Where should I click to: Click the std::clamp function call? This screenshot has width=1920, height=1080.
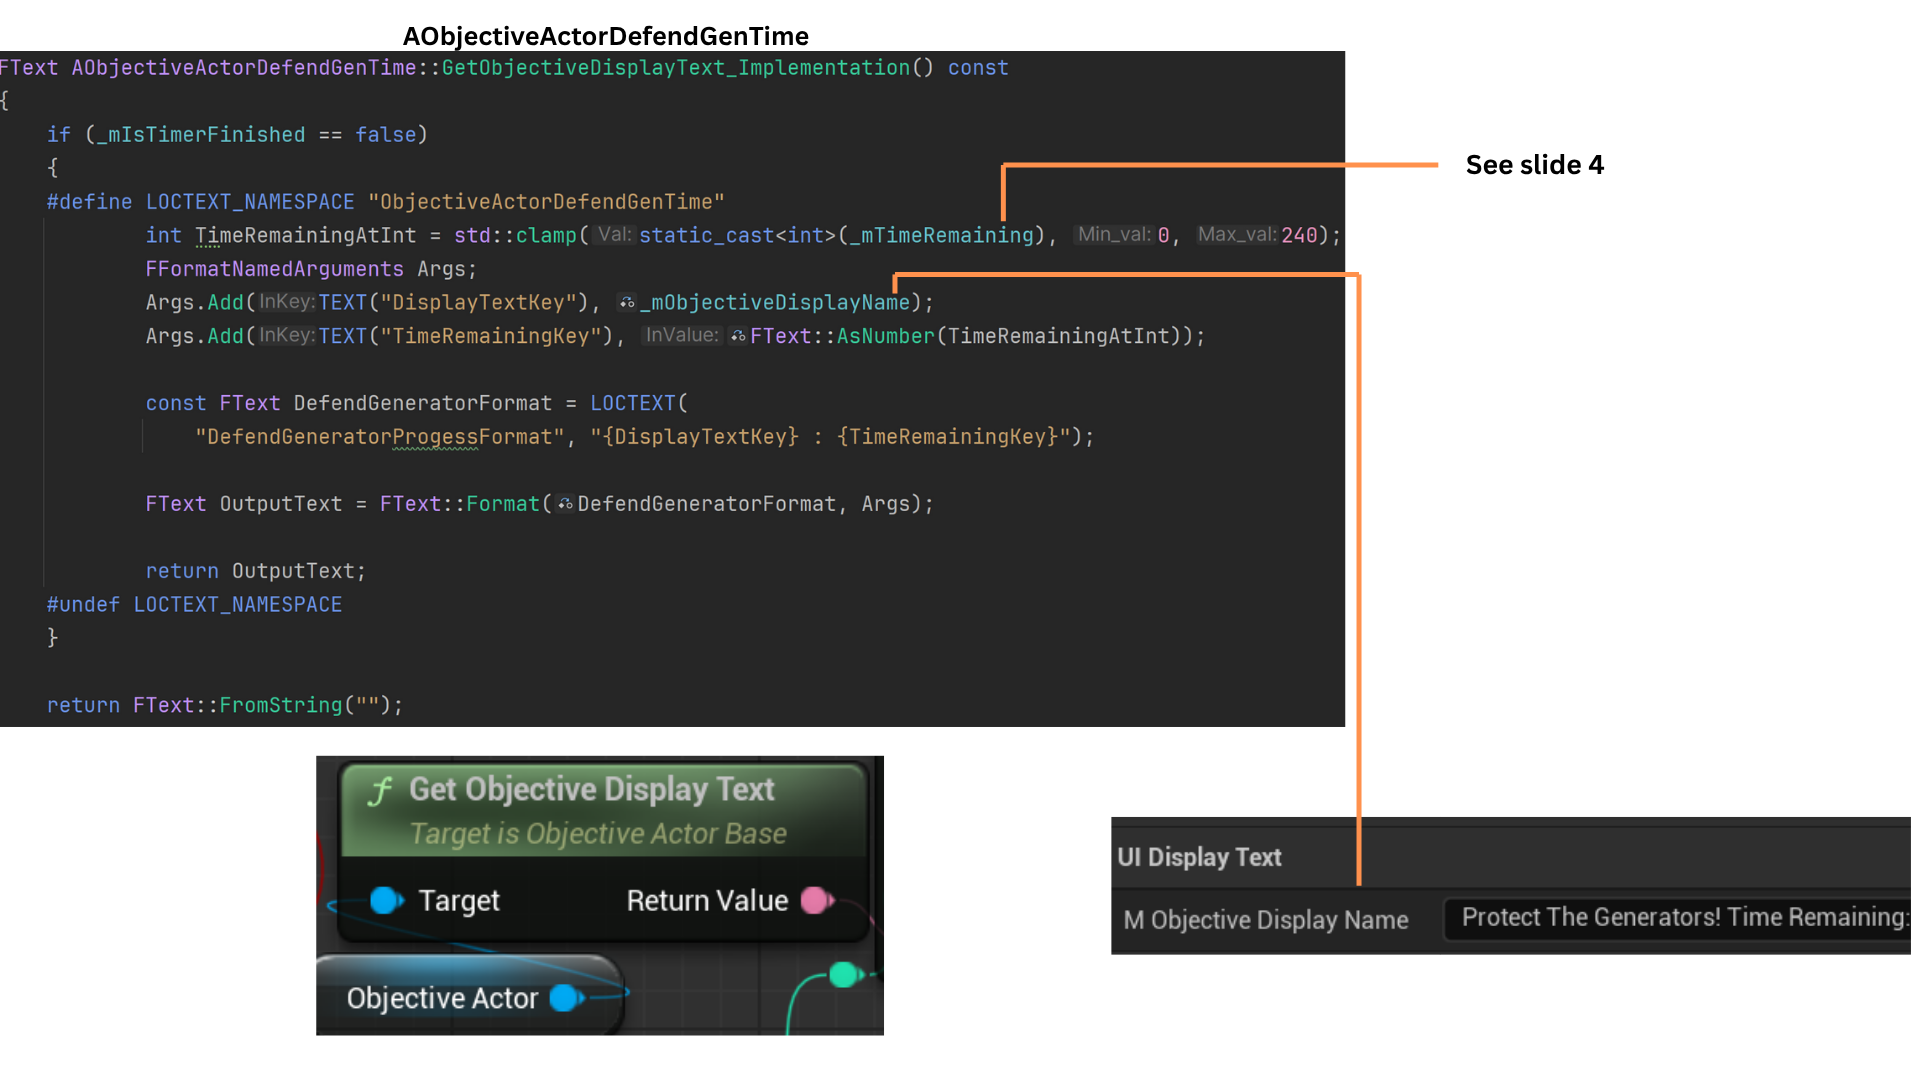coord(515,235)
